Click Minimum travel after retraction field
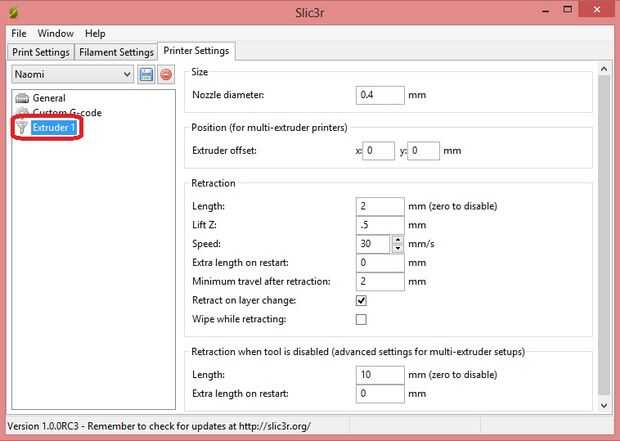Viewport: 620px width, 441px height. (380, 282)
